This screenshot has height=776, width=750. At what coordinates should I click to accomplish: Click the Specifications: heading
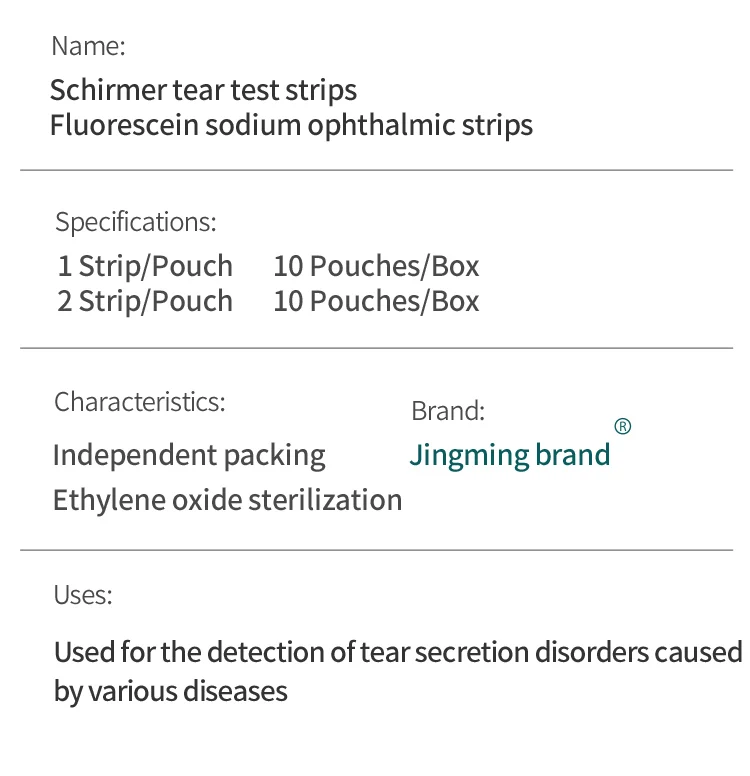pos(136,222)
